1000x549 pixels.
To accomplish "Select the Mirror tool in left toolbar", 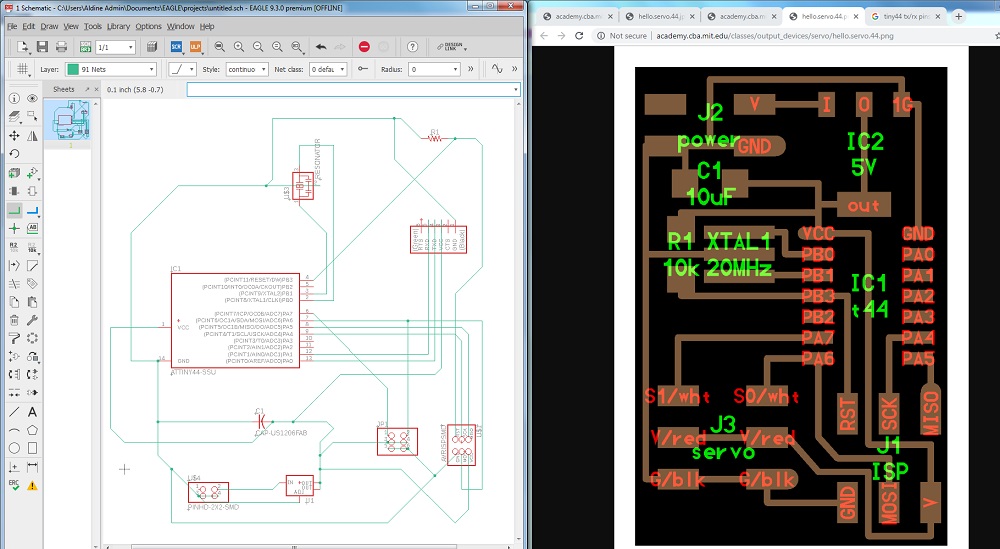I will 33,136.
